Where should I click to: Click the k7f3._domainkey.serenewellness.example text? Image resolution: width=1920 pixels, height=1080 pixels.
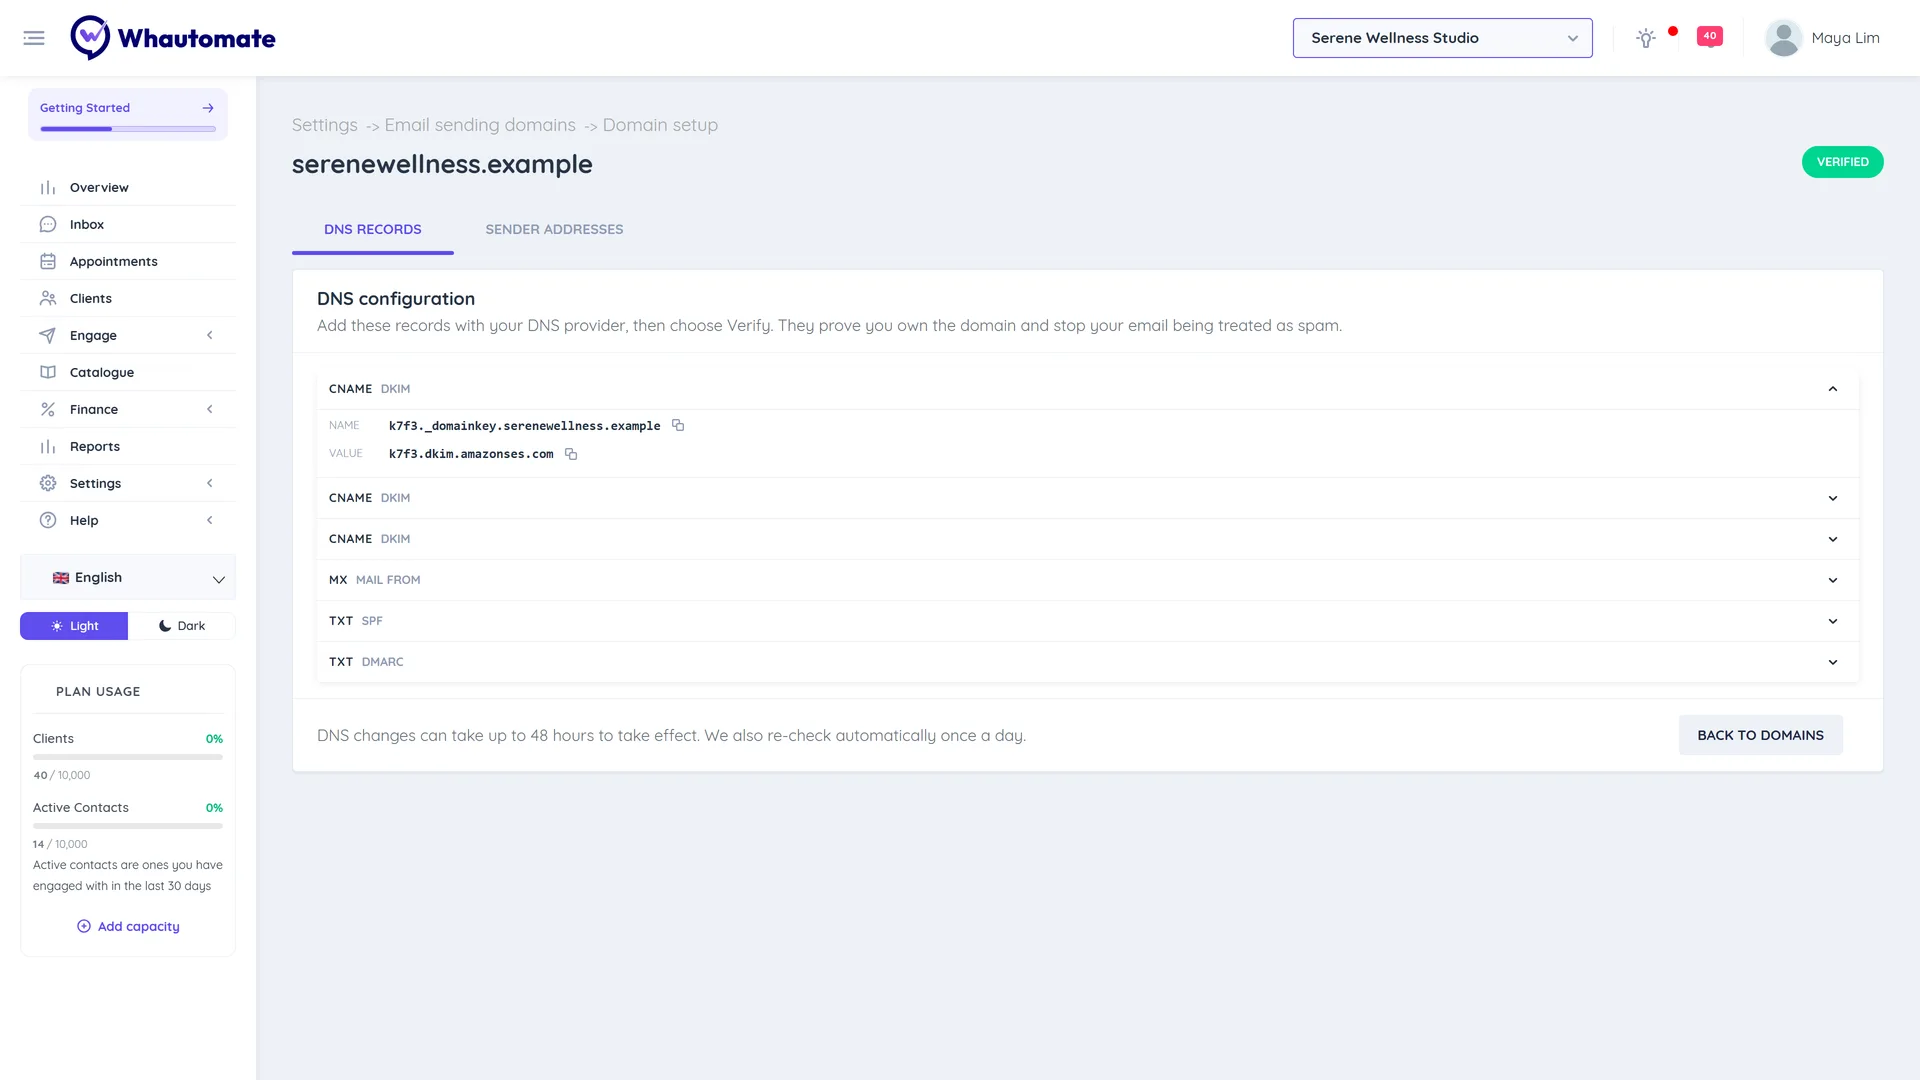(x=524, y=426)
